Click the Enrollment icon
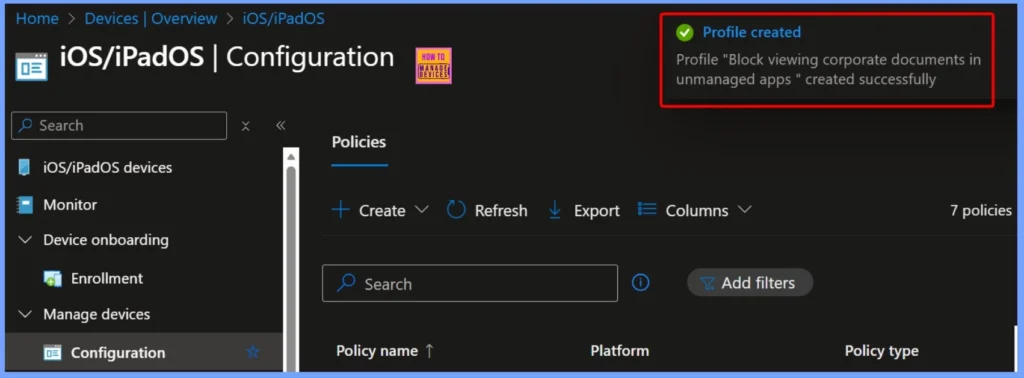 [52, 279]
